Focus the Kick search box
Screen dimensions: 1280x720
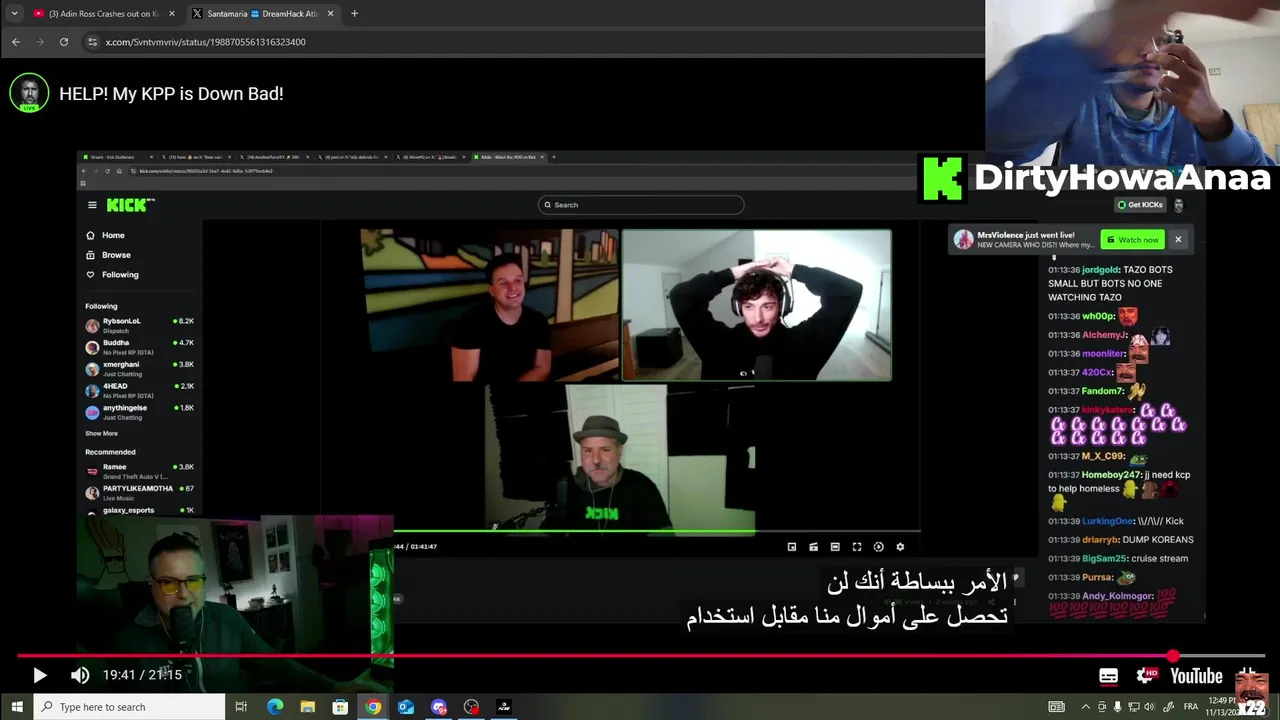(641, 205)
